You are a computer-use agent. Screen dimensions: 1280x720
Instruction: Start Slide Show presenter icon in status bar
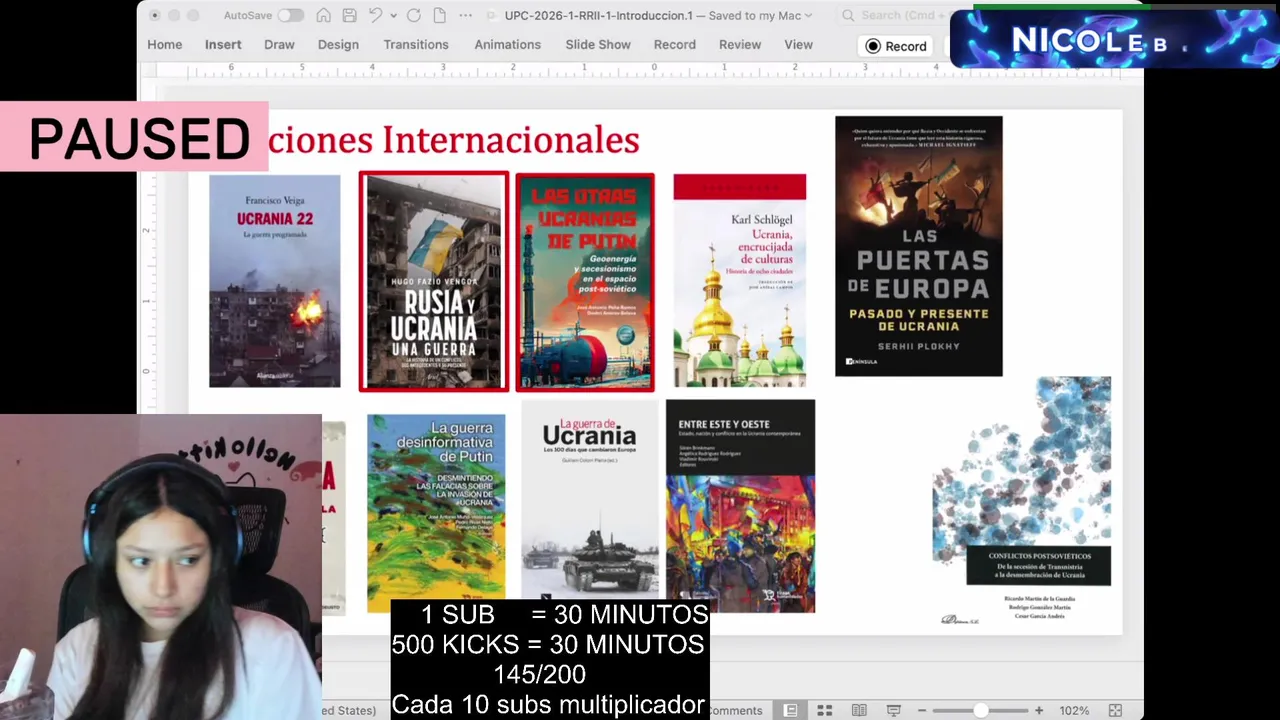[893, 710]
